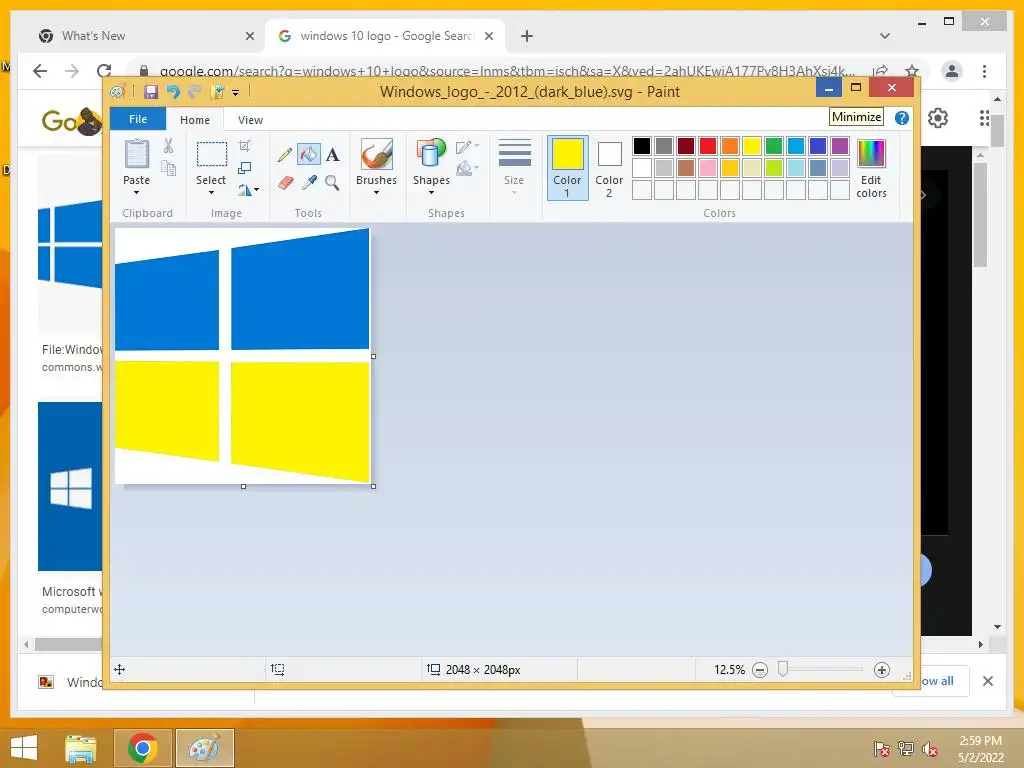Select the windows 10 logo Google Search tab
Screen dimensions: 1024x768
click(x=385, y=36)
